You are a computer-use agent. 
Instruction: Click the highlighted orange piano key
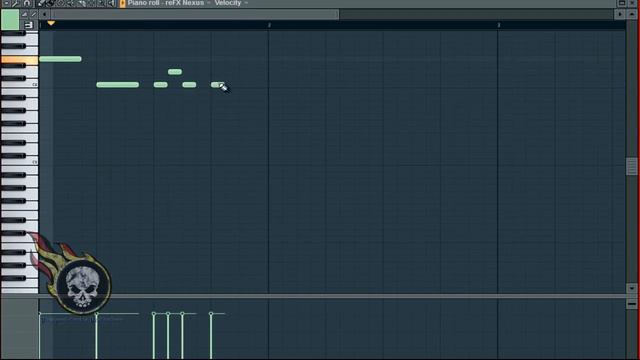[20, 60]
